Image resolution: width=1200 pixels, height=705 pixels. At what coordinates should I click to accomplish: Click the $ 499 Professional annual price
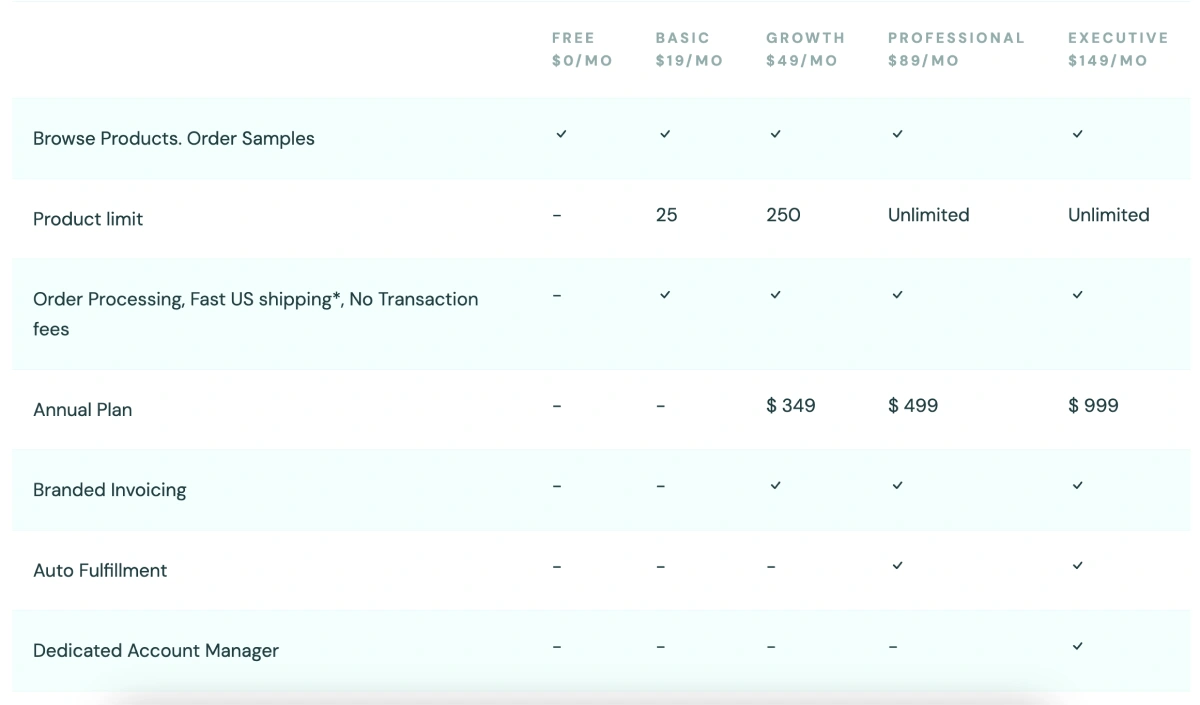coord(913,405)
